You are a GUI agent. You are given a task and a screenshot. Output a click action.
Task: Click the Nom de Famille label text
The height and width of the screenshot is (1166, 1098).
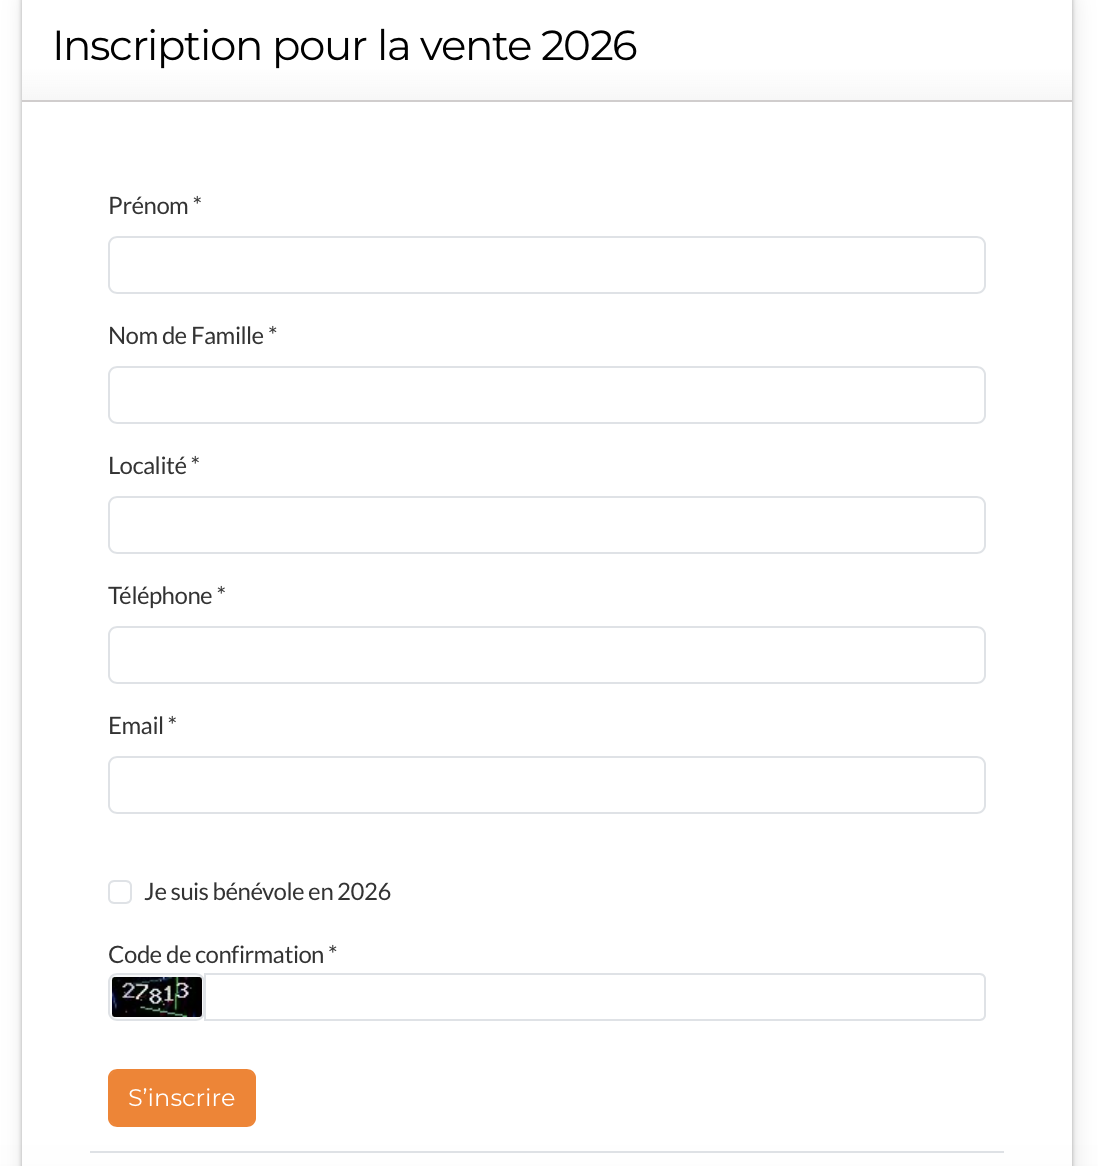(186, 336)
